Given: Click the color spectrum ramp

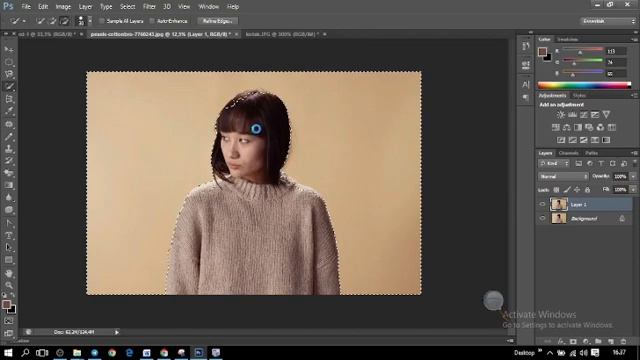Looking at the screenshot, I should [x=584, y=85].
